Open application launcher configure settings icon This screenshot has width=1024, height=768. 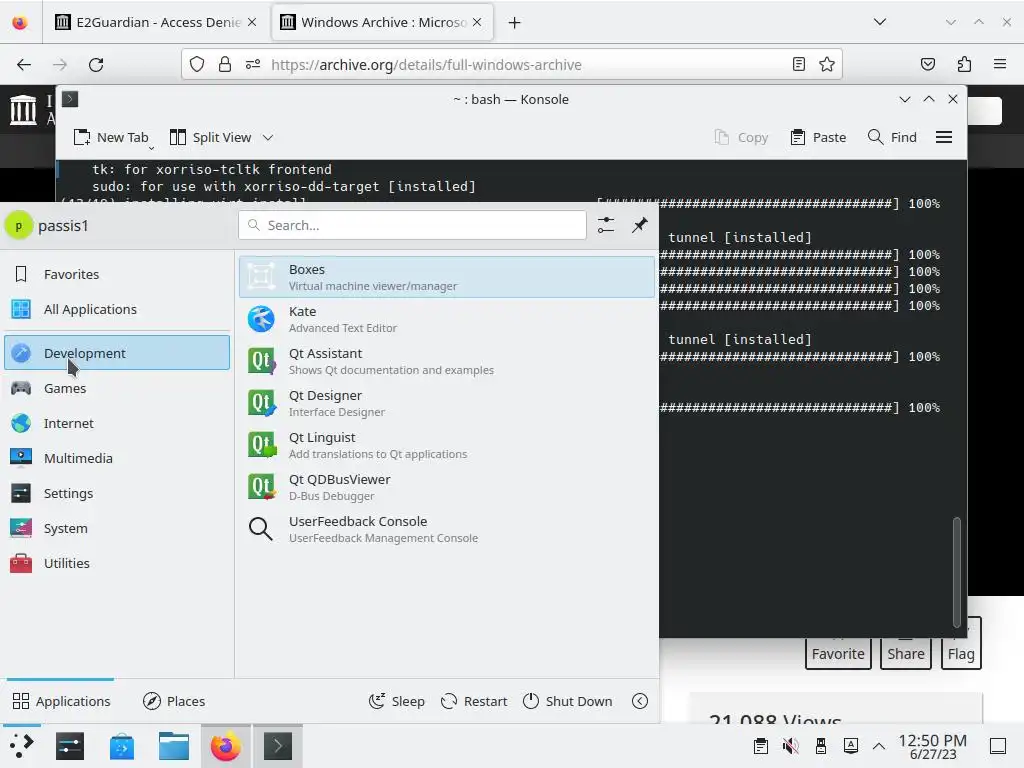(605, 225)
